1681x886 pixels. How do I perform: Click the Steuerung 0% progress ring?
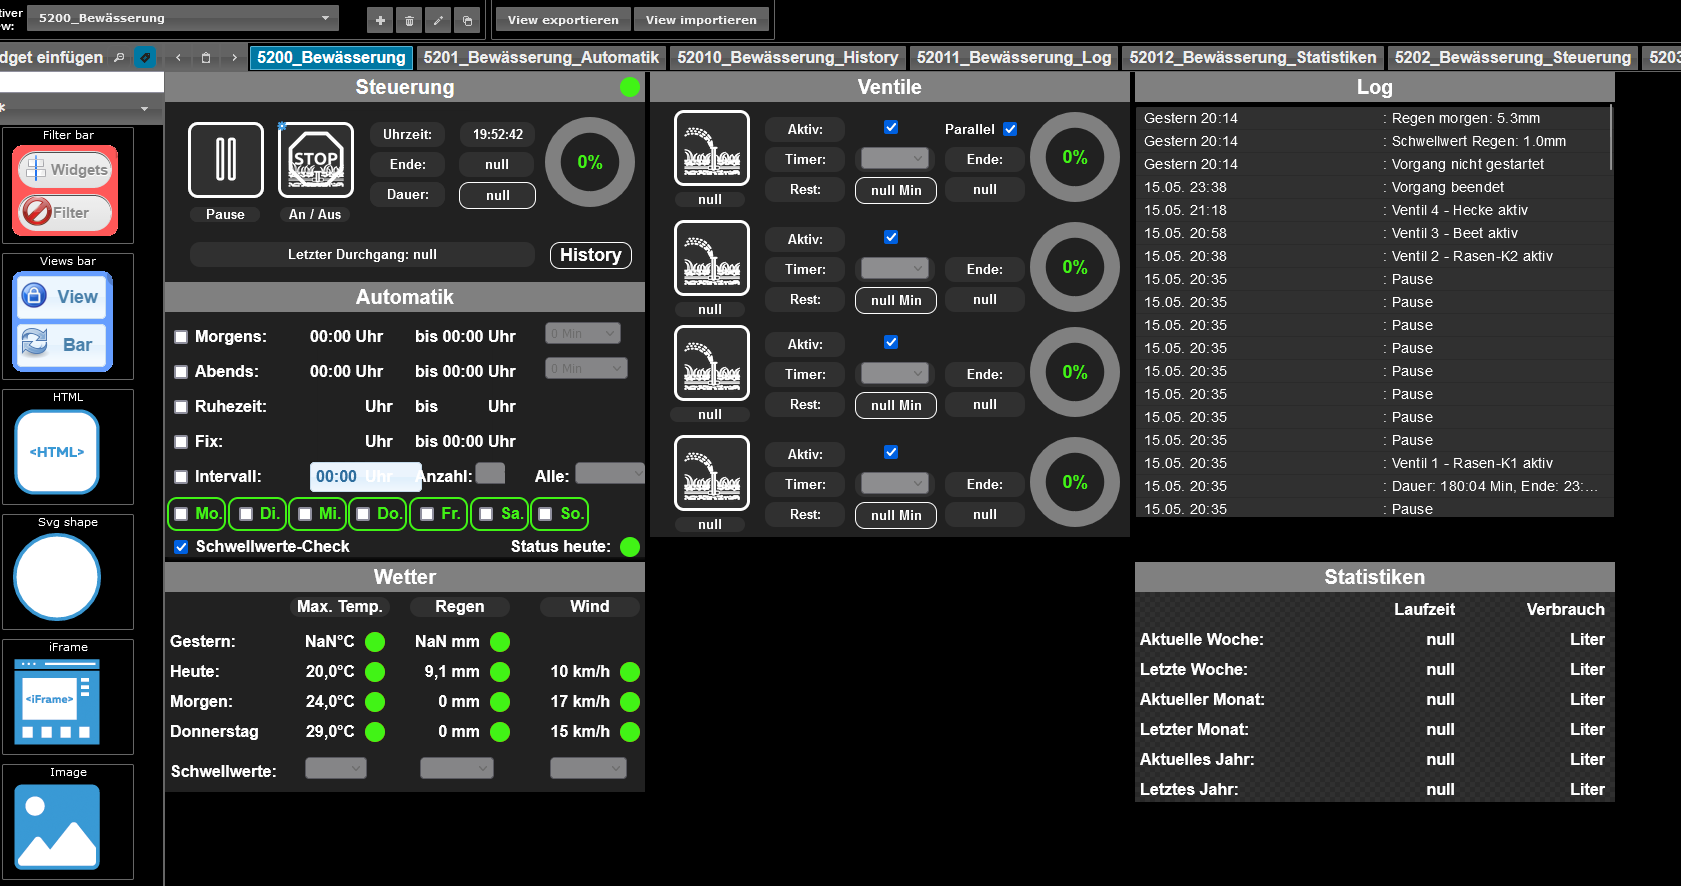point(590,162)
